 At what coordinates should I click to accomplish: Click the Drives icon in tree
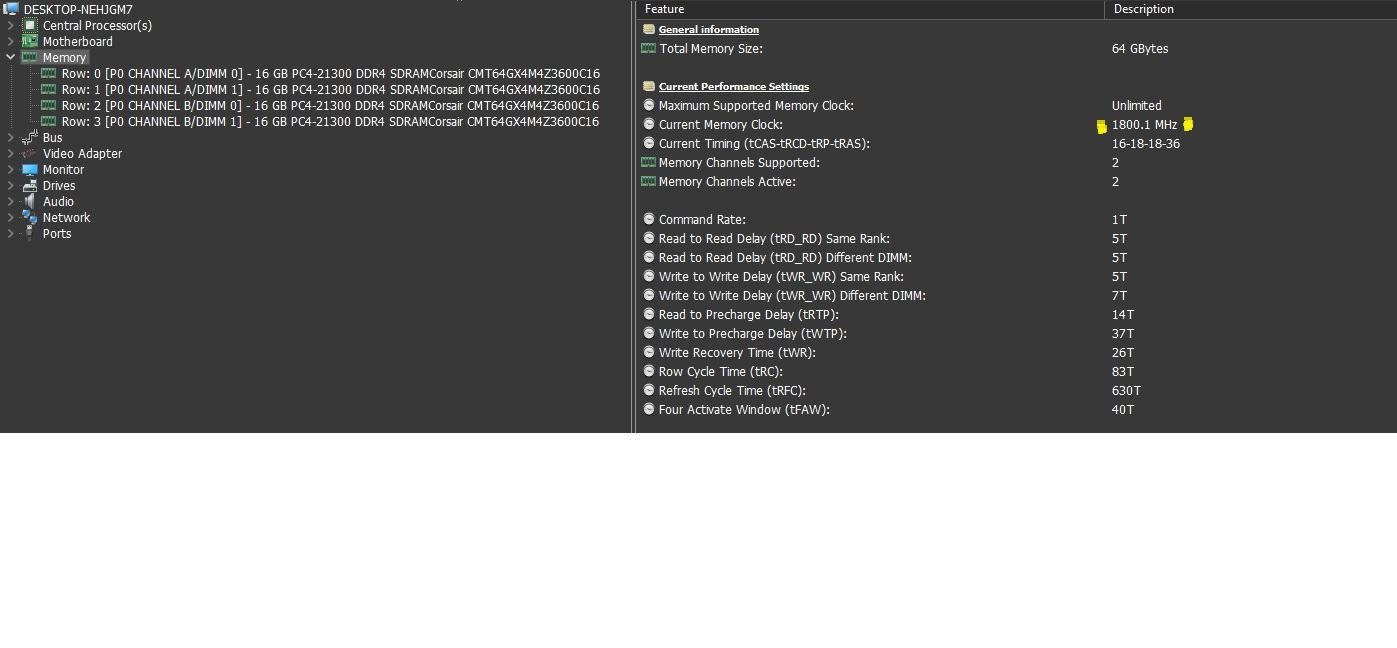30,186
